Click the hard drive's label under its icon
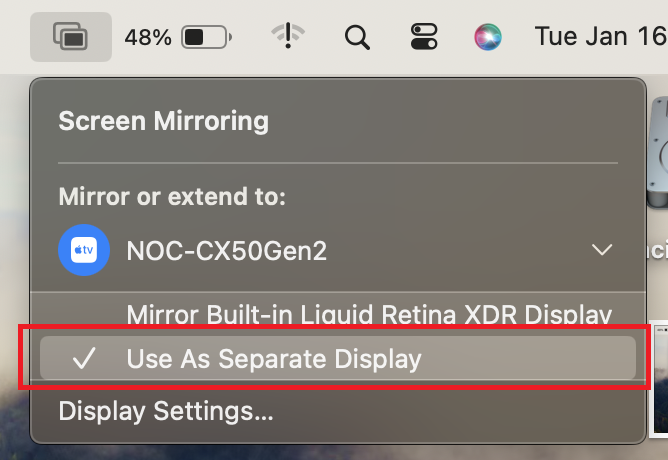This screenshot has width=668, height=460. pos(659,250)
